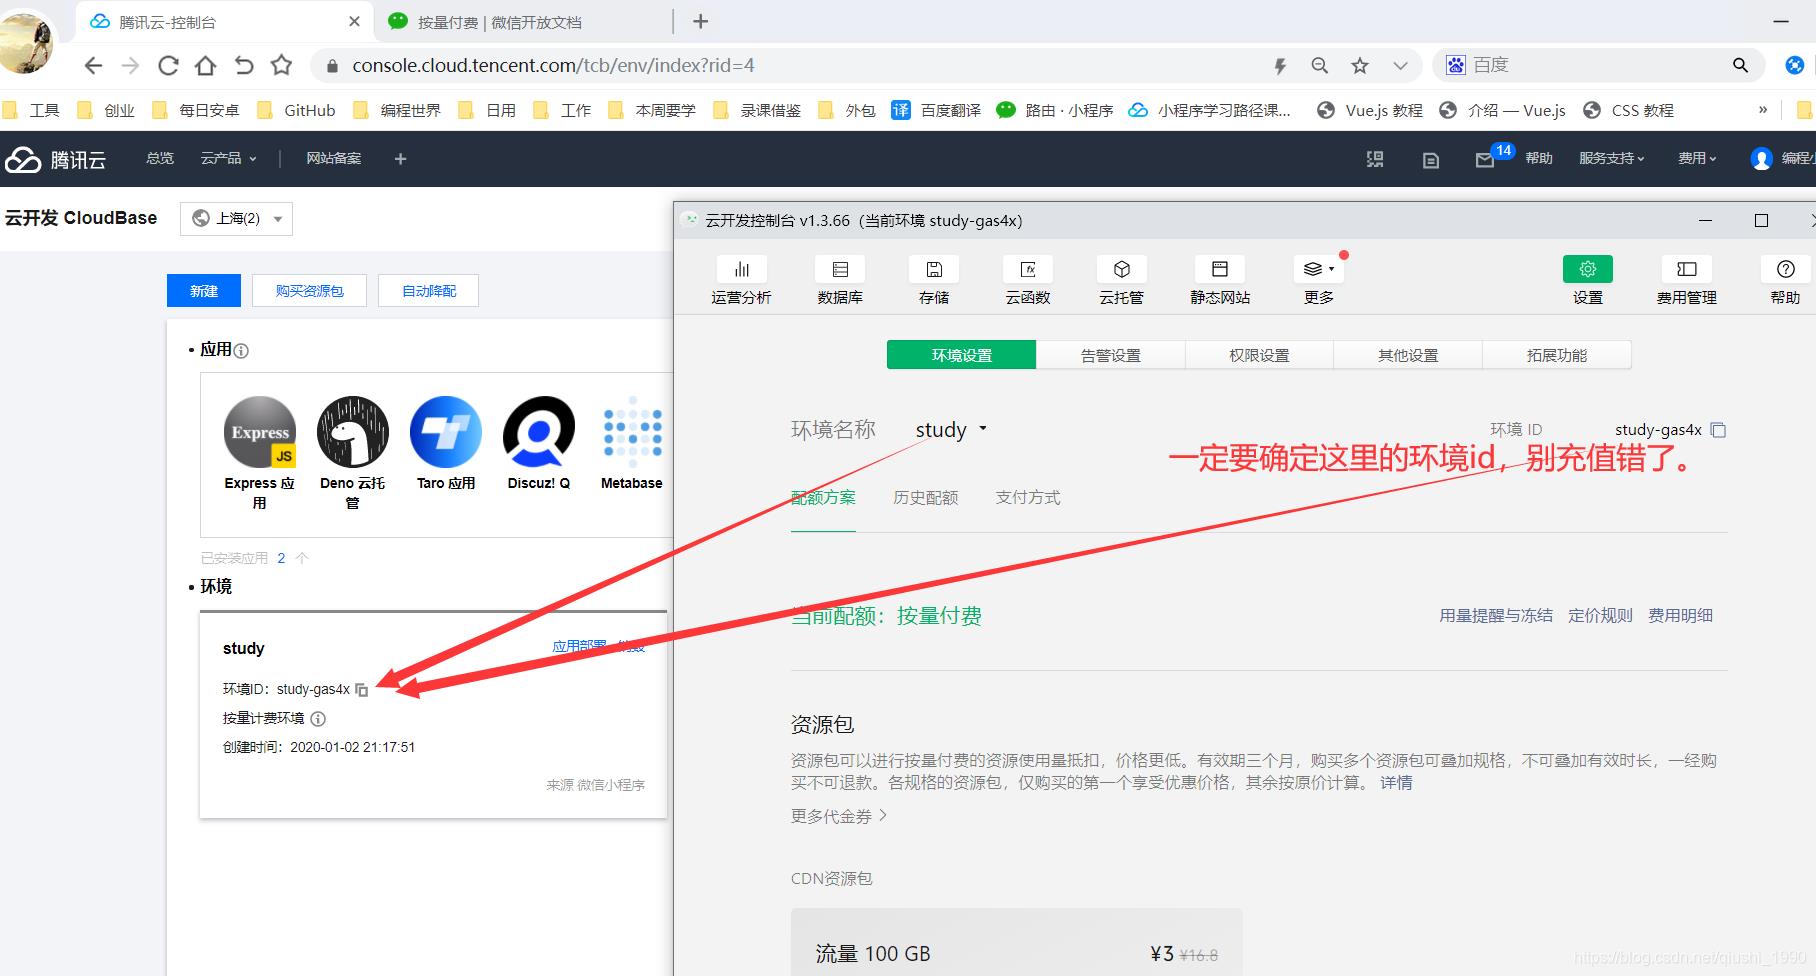Open the 费用明细 link
Image resolution: width=1816 pixels, height=976 pixels.
[x=1681, y=615]
